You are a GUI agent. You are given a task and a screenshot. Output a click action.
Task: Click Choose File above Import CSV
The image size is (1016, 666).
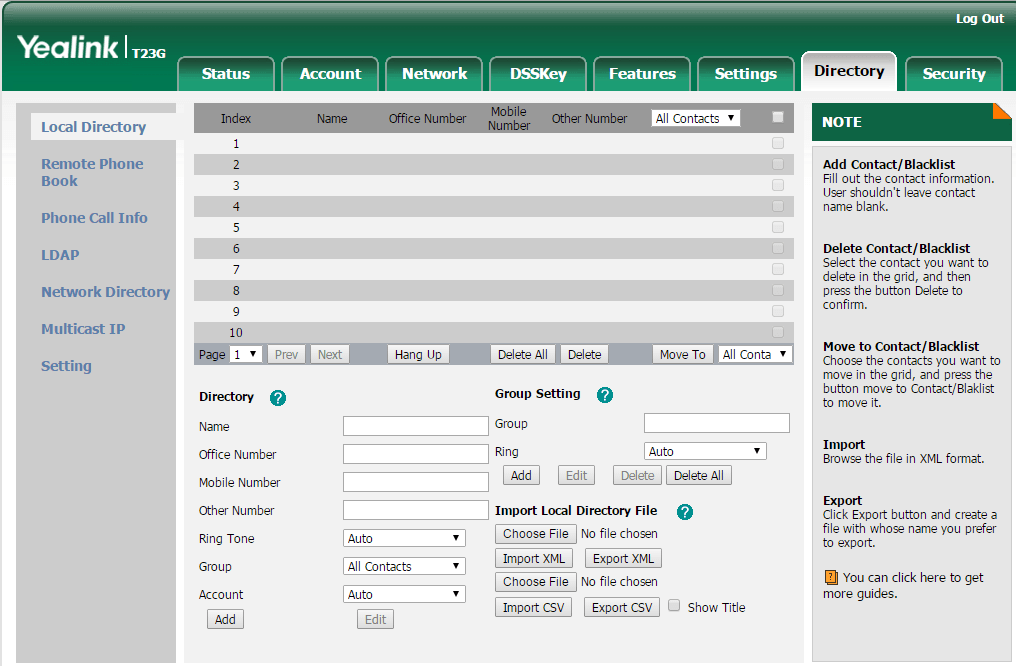536,582
